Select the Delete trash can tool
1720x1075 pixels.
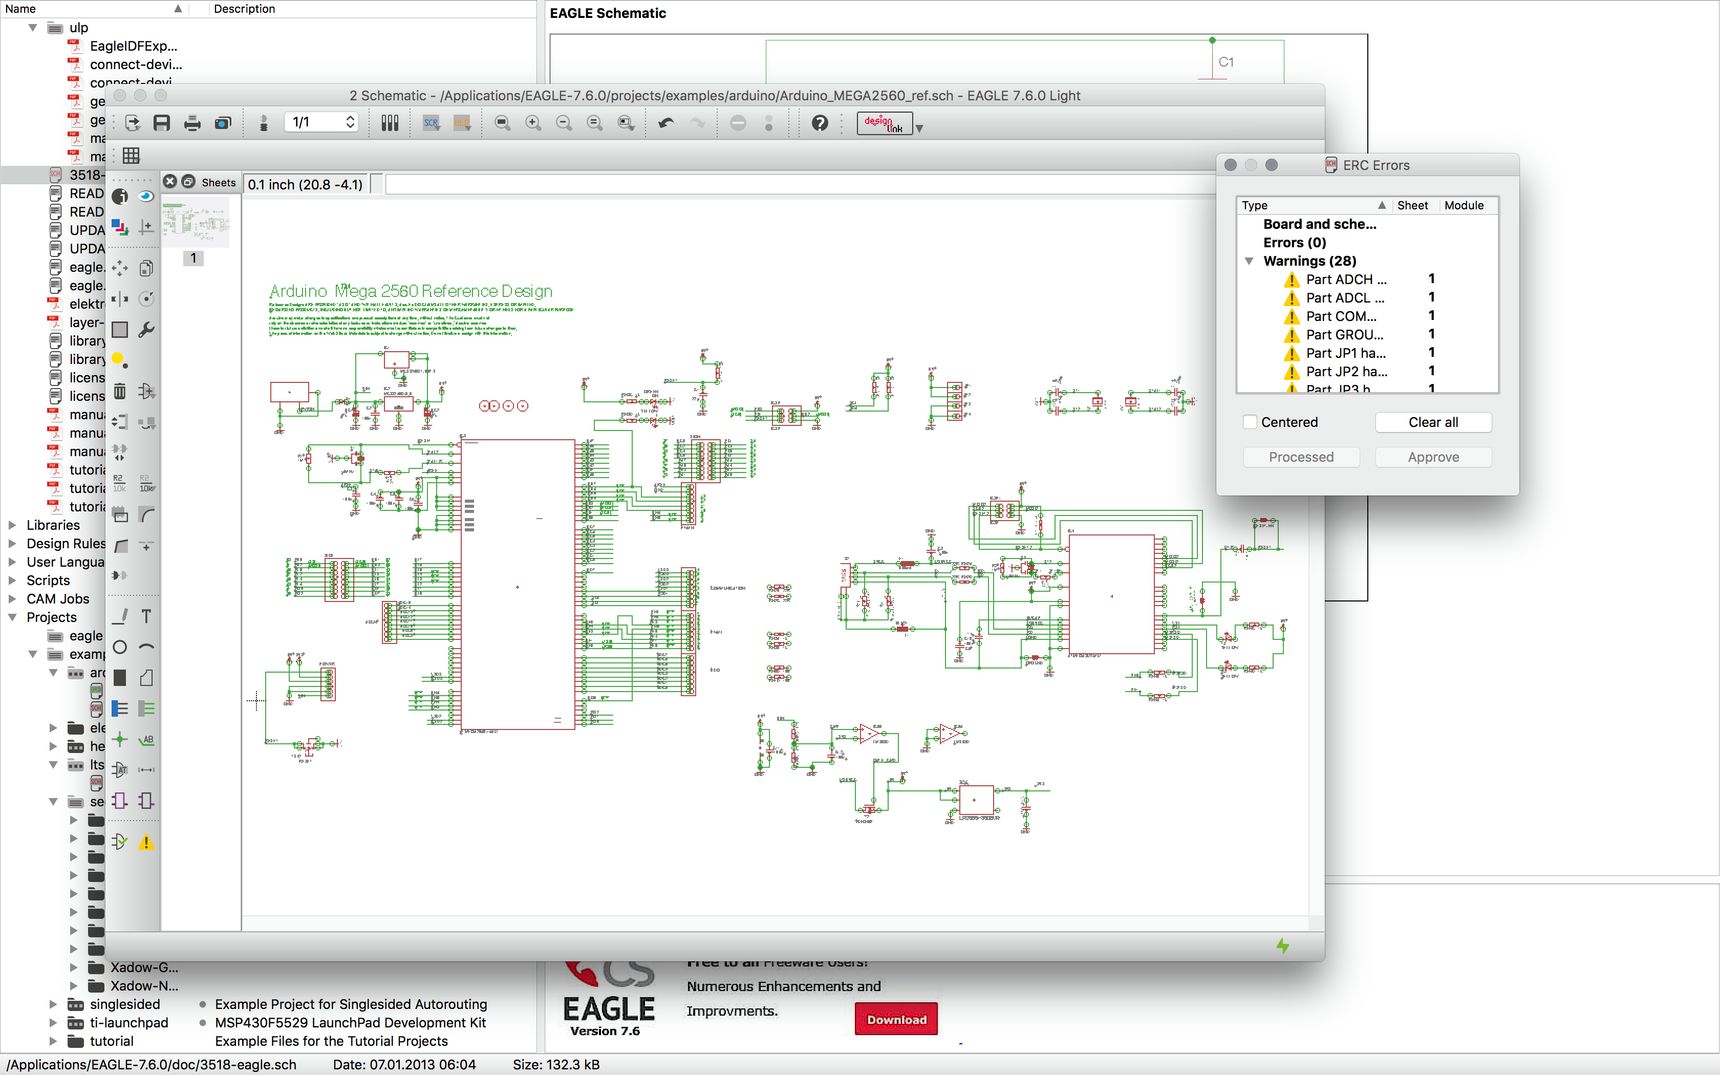click(120, 391)
